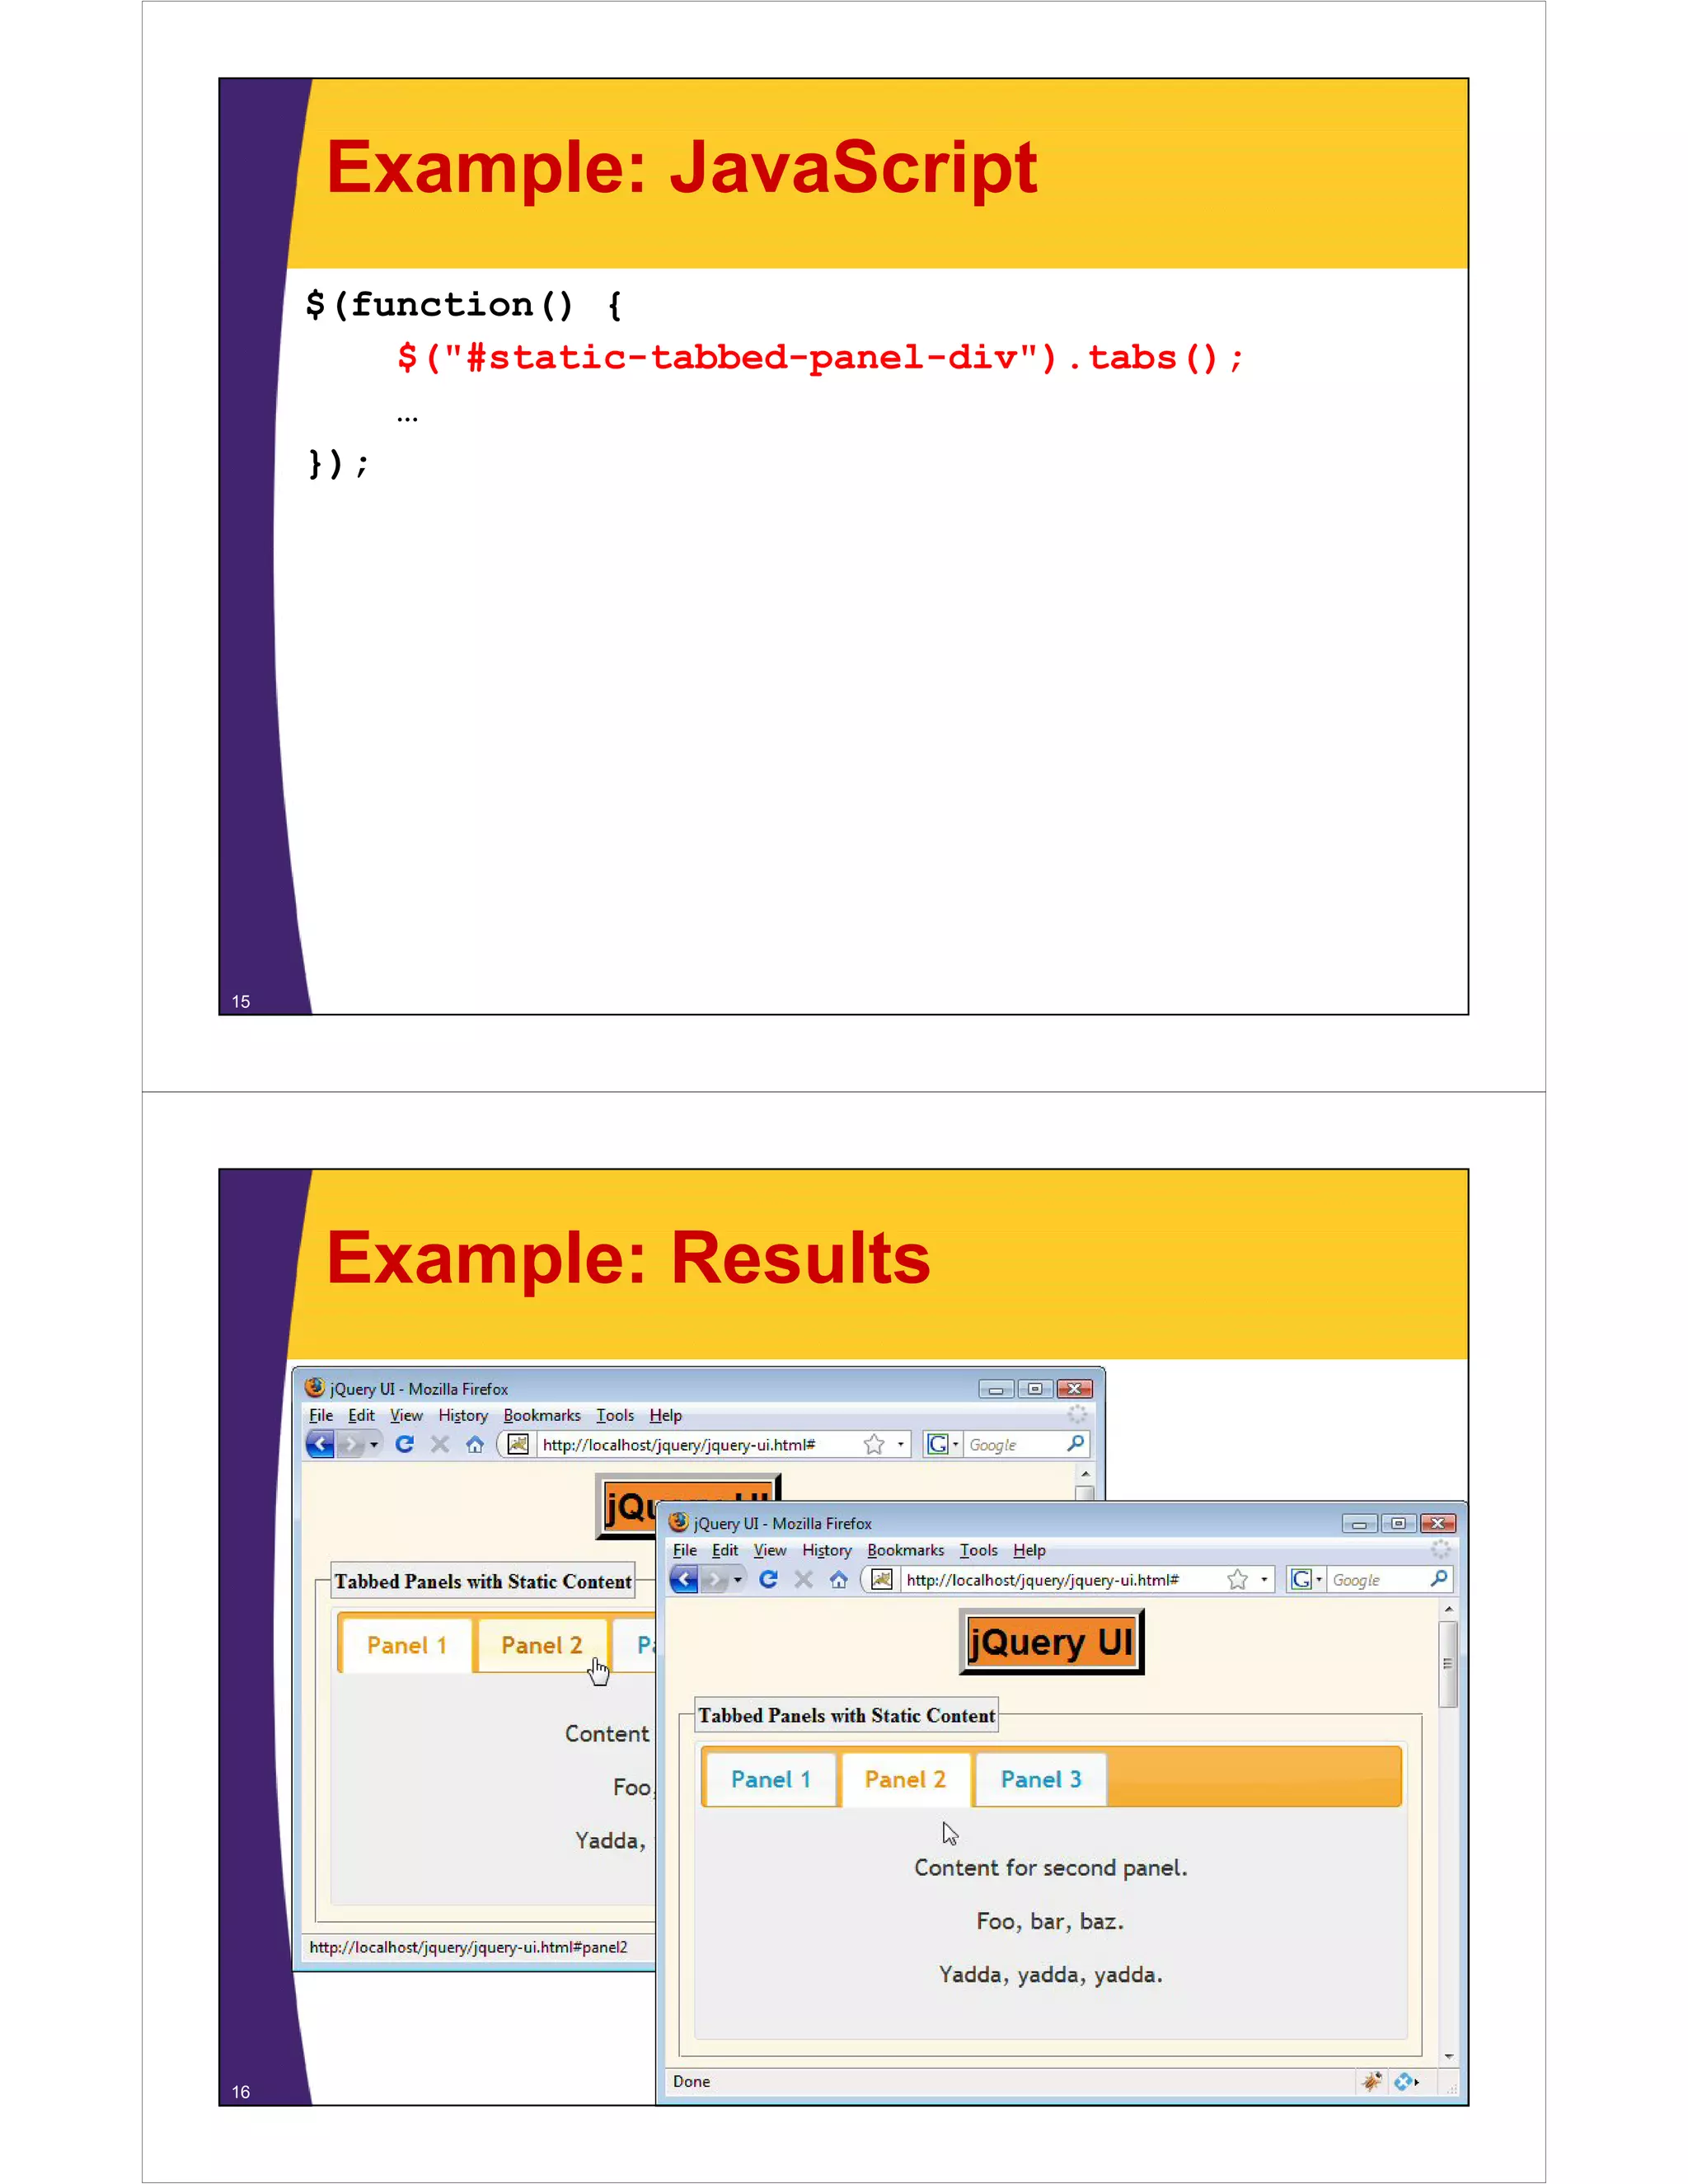The image size is (1688, 2184).
Task: Click the Forward arrow in the front Firefox window
Action: click(x=714, y=1579)
